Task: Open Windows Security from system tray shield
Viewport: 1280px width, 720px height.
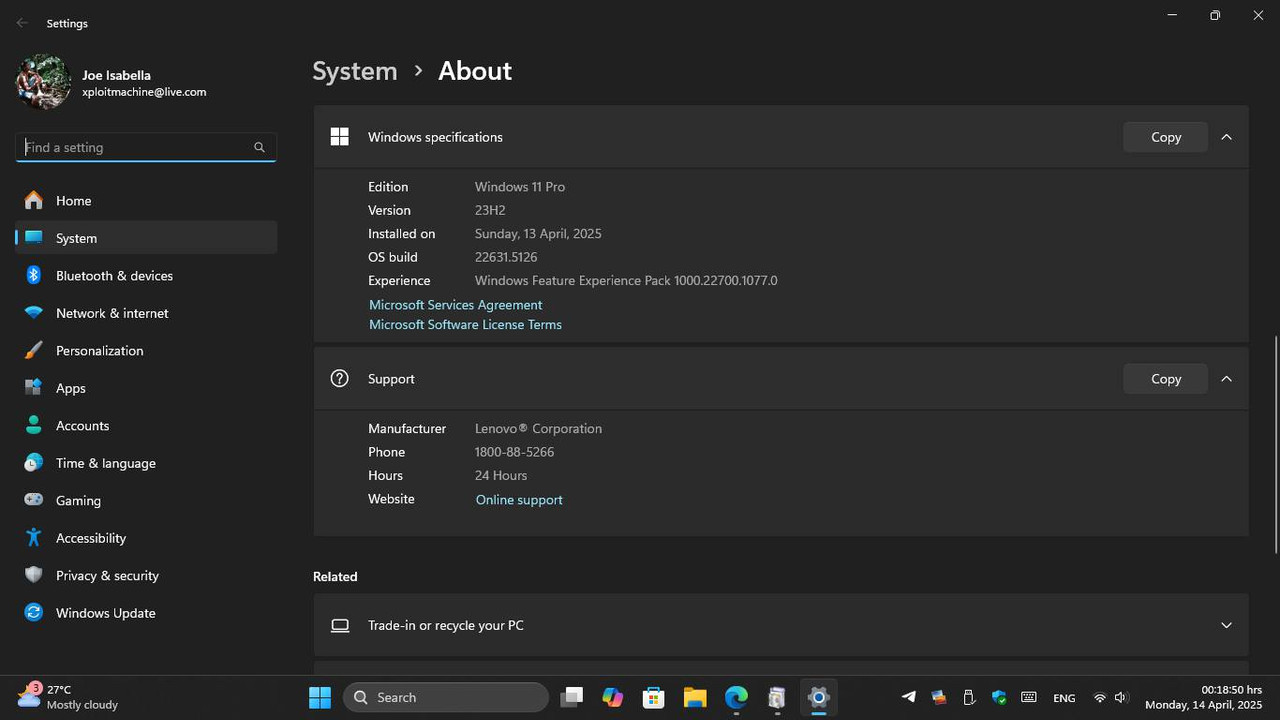Action: (x=998, y=697)
